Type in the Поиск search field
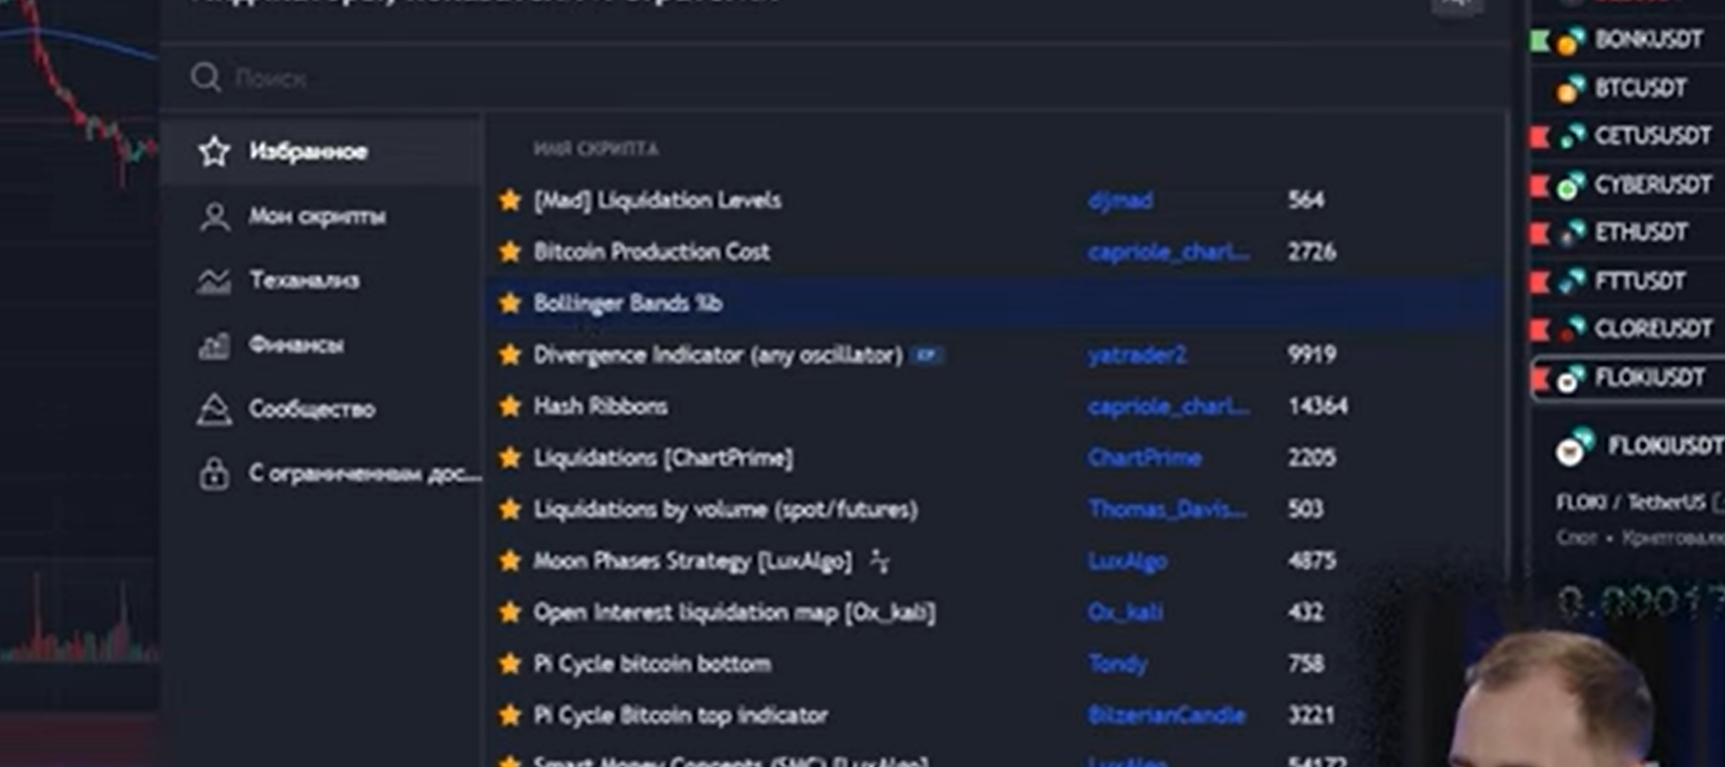 [x=700, y=77]
